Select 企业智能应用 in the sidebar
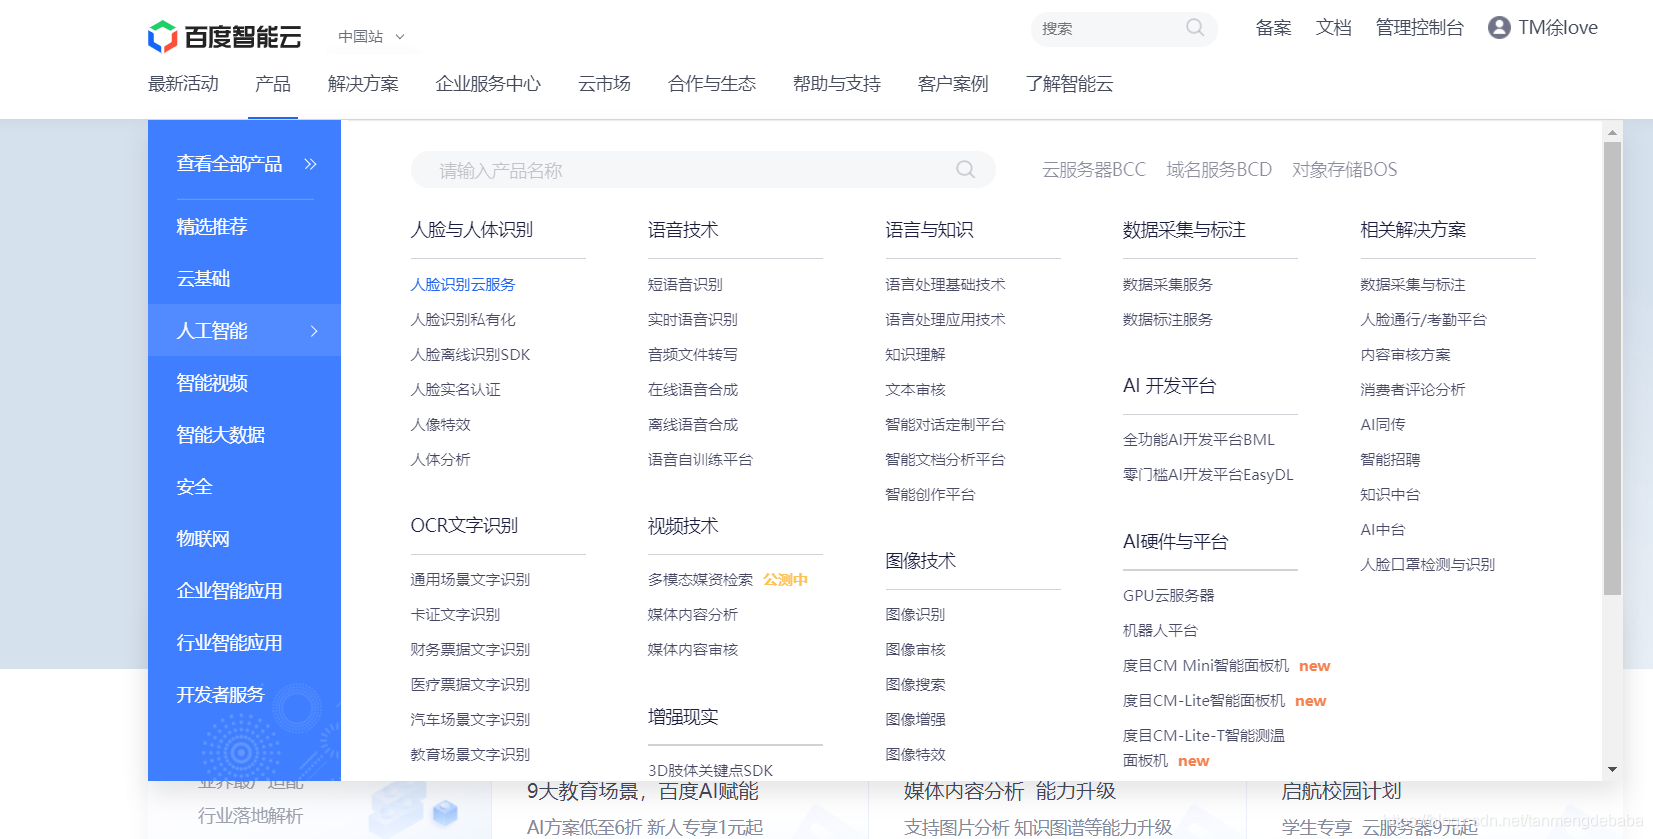Image resolution: width=1653 pixels, height=839 pixels. (229, 591)
